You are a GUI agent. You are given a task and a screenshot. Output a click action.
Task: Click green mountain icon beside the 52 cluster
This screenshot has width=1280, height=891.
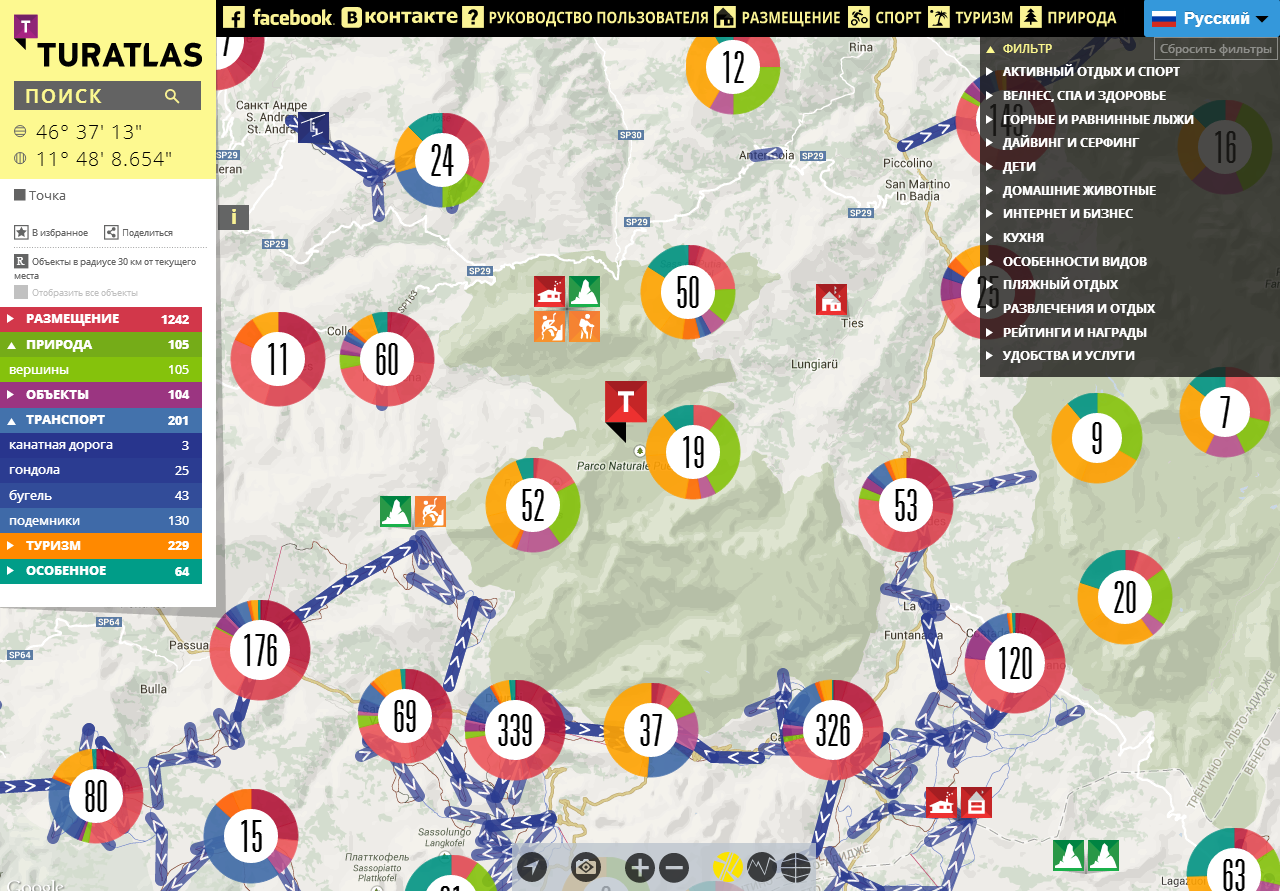click(395, 512)
